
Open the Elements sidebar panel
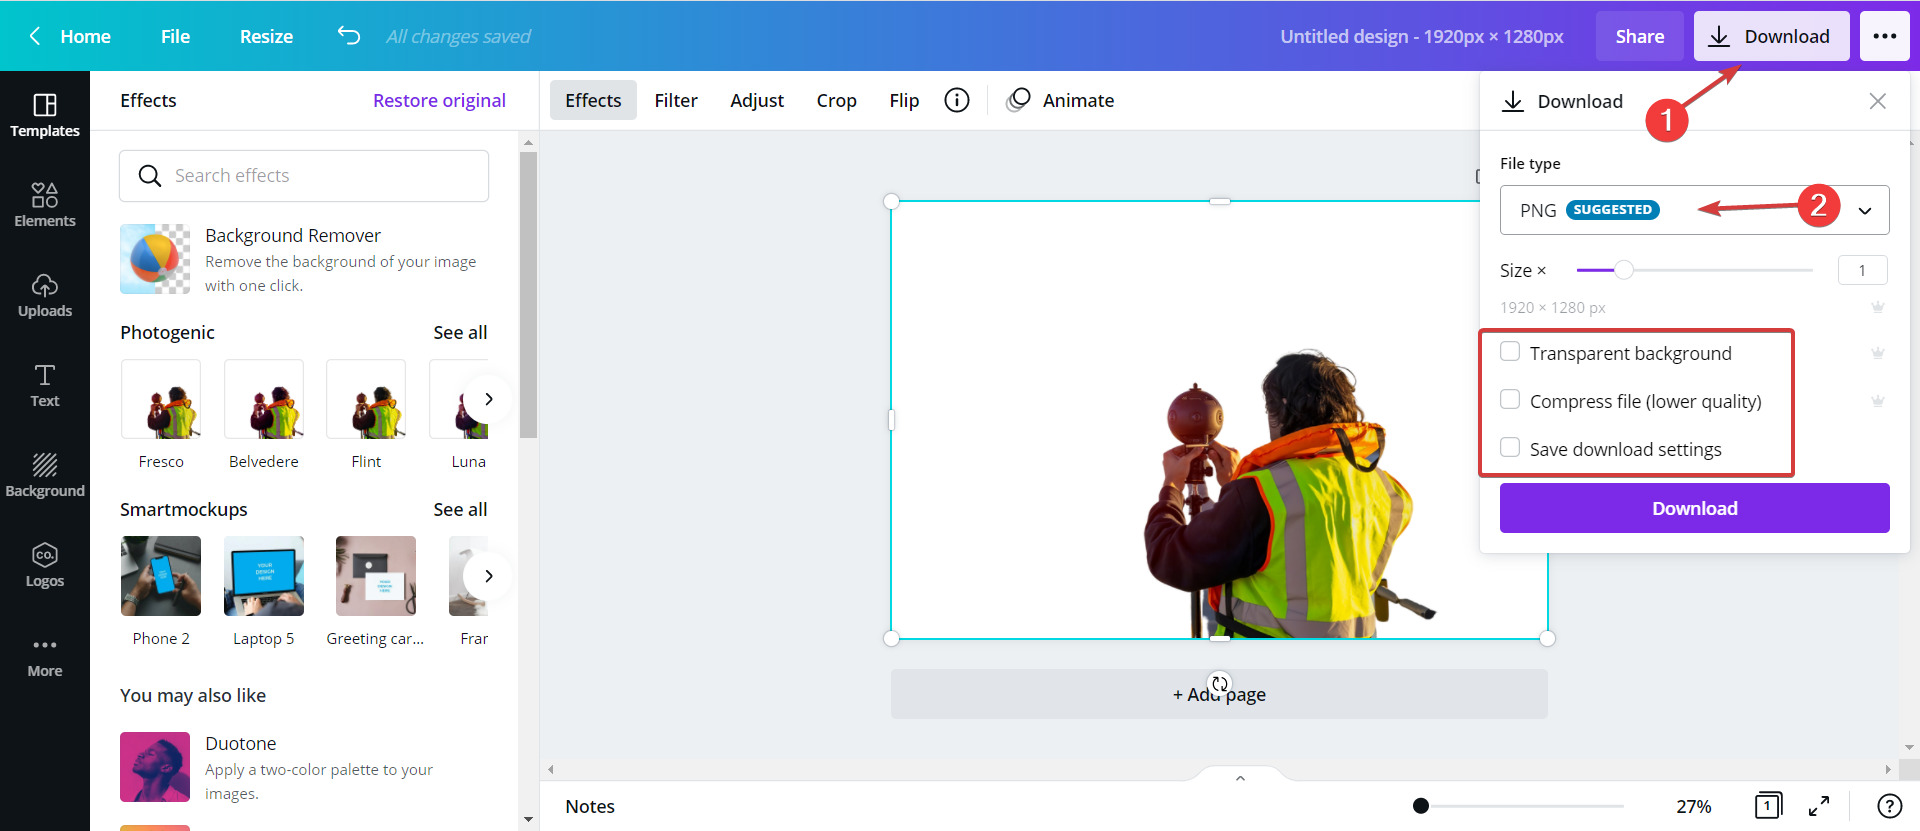(x=45, y=205)
